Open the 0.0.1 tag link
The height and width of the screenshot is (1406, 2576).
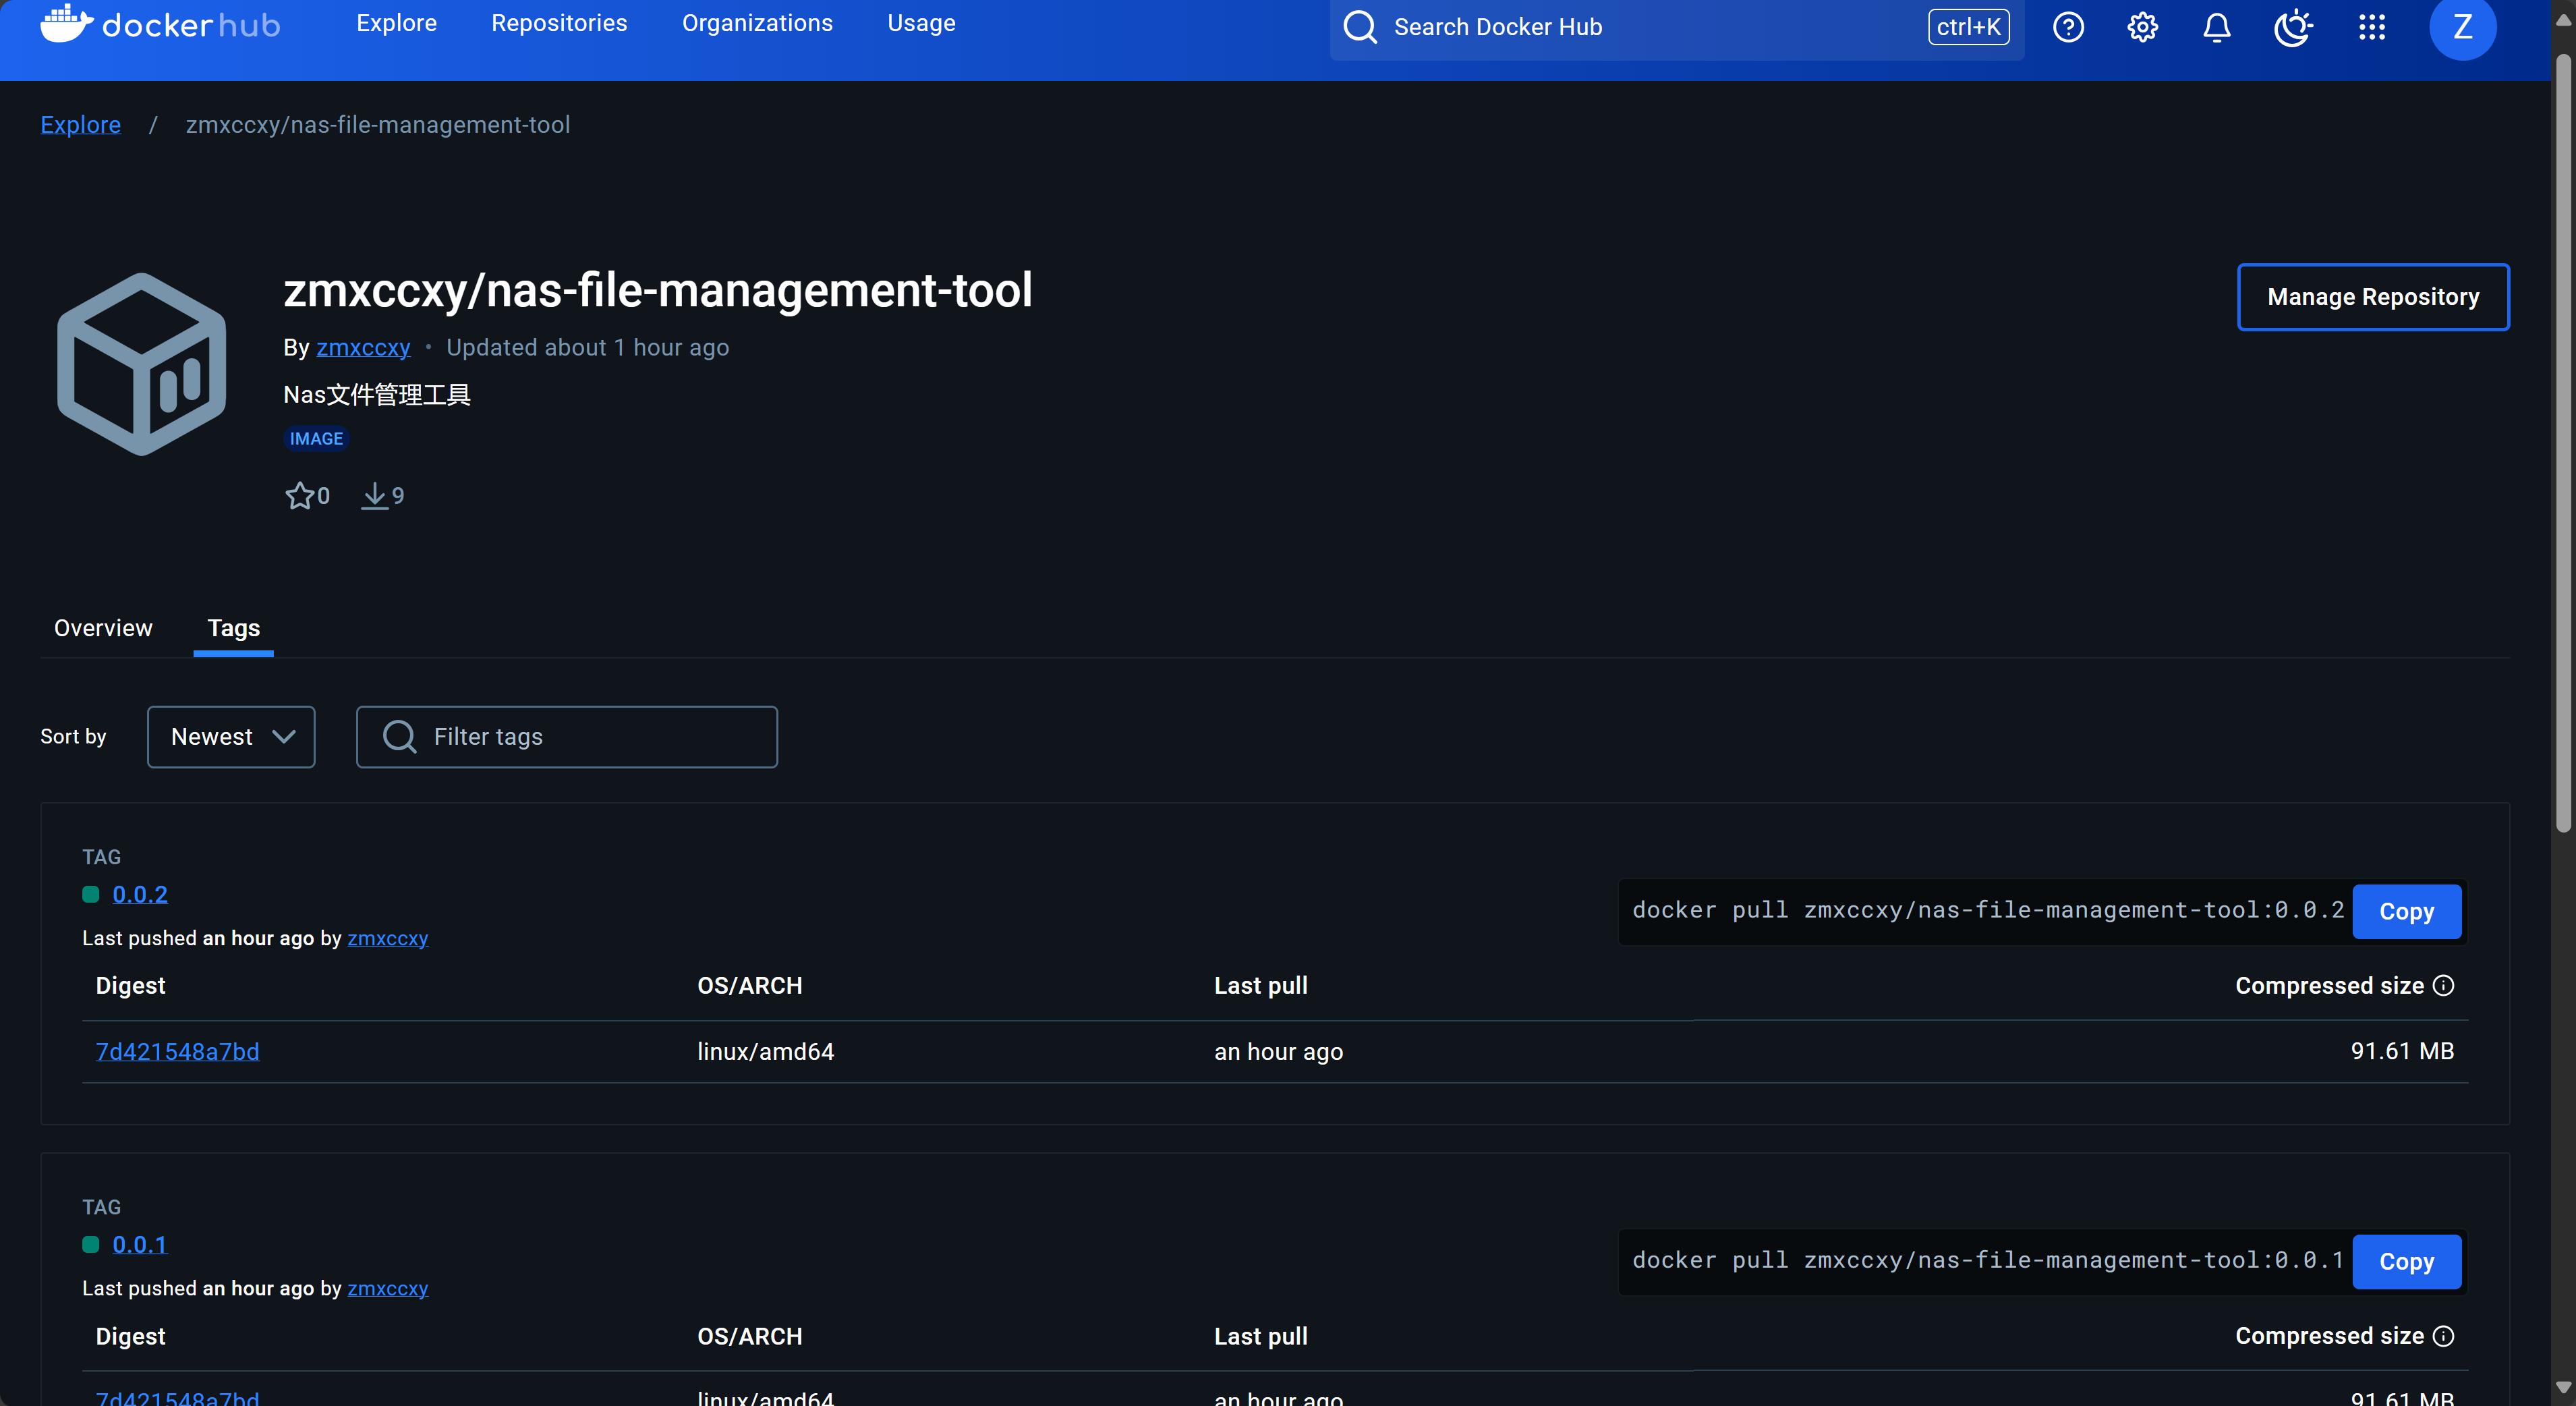tap(140, 1245)
